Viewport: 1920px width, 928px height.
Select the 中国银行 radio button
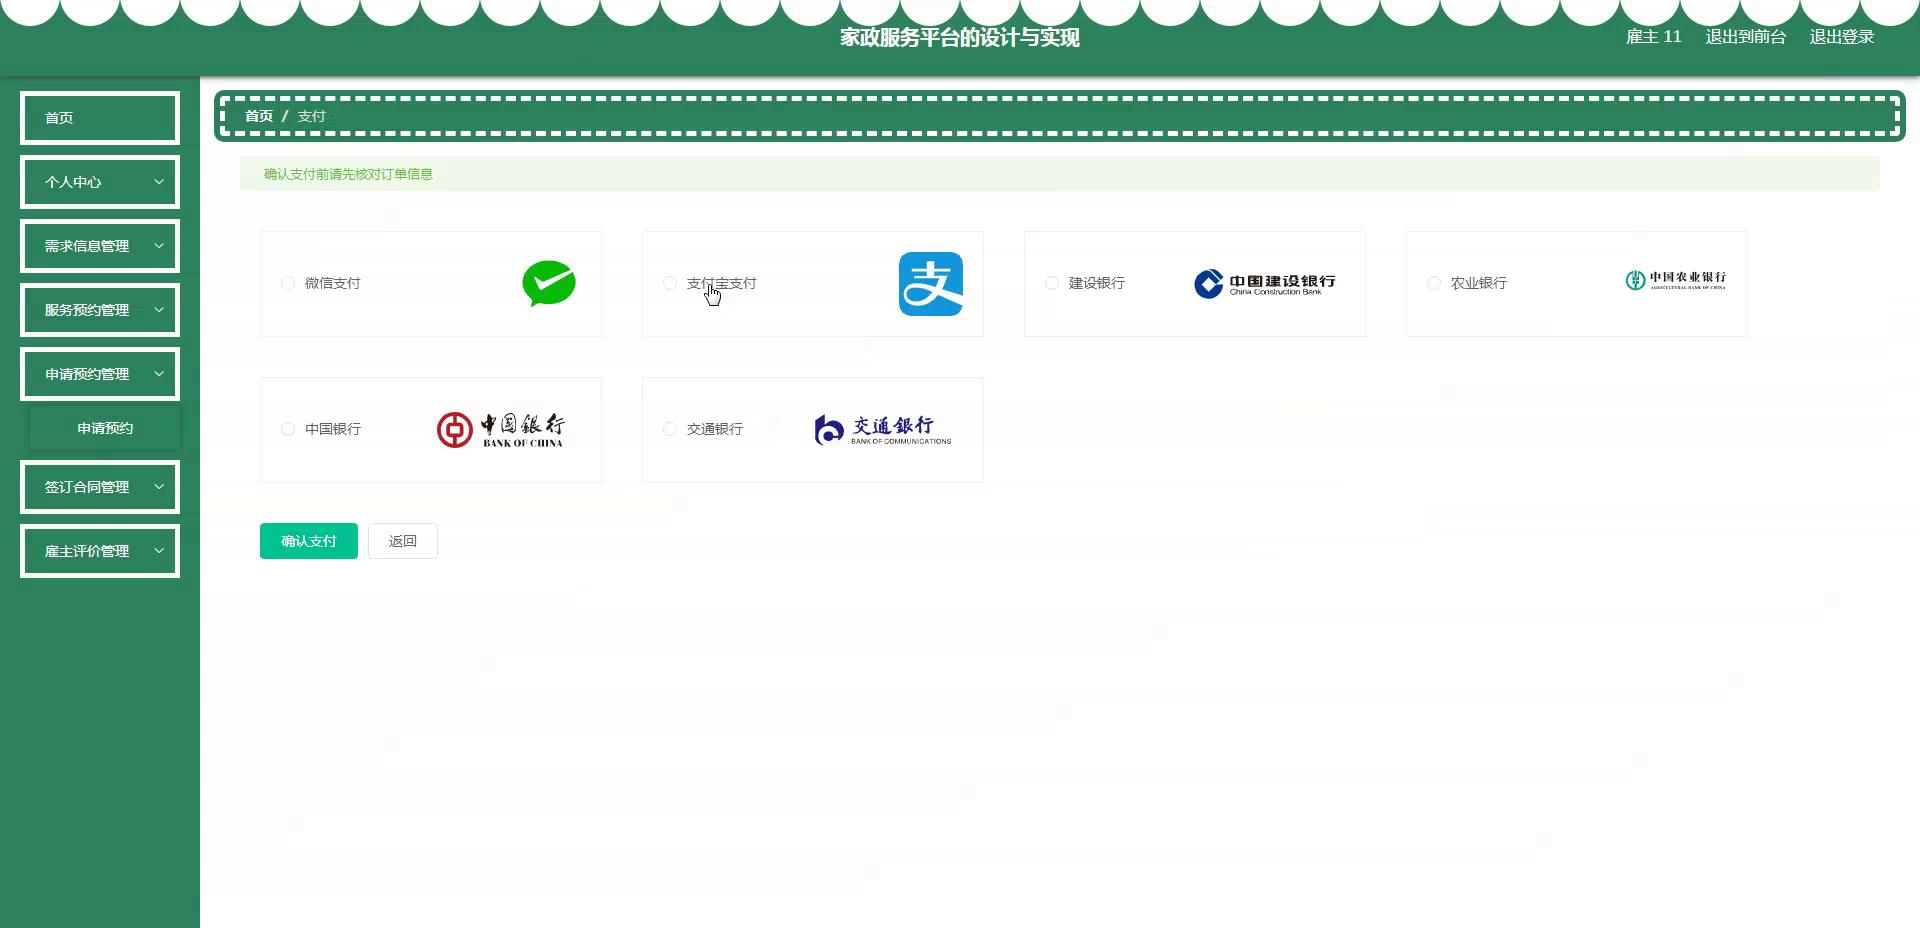288,429
